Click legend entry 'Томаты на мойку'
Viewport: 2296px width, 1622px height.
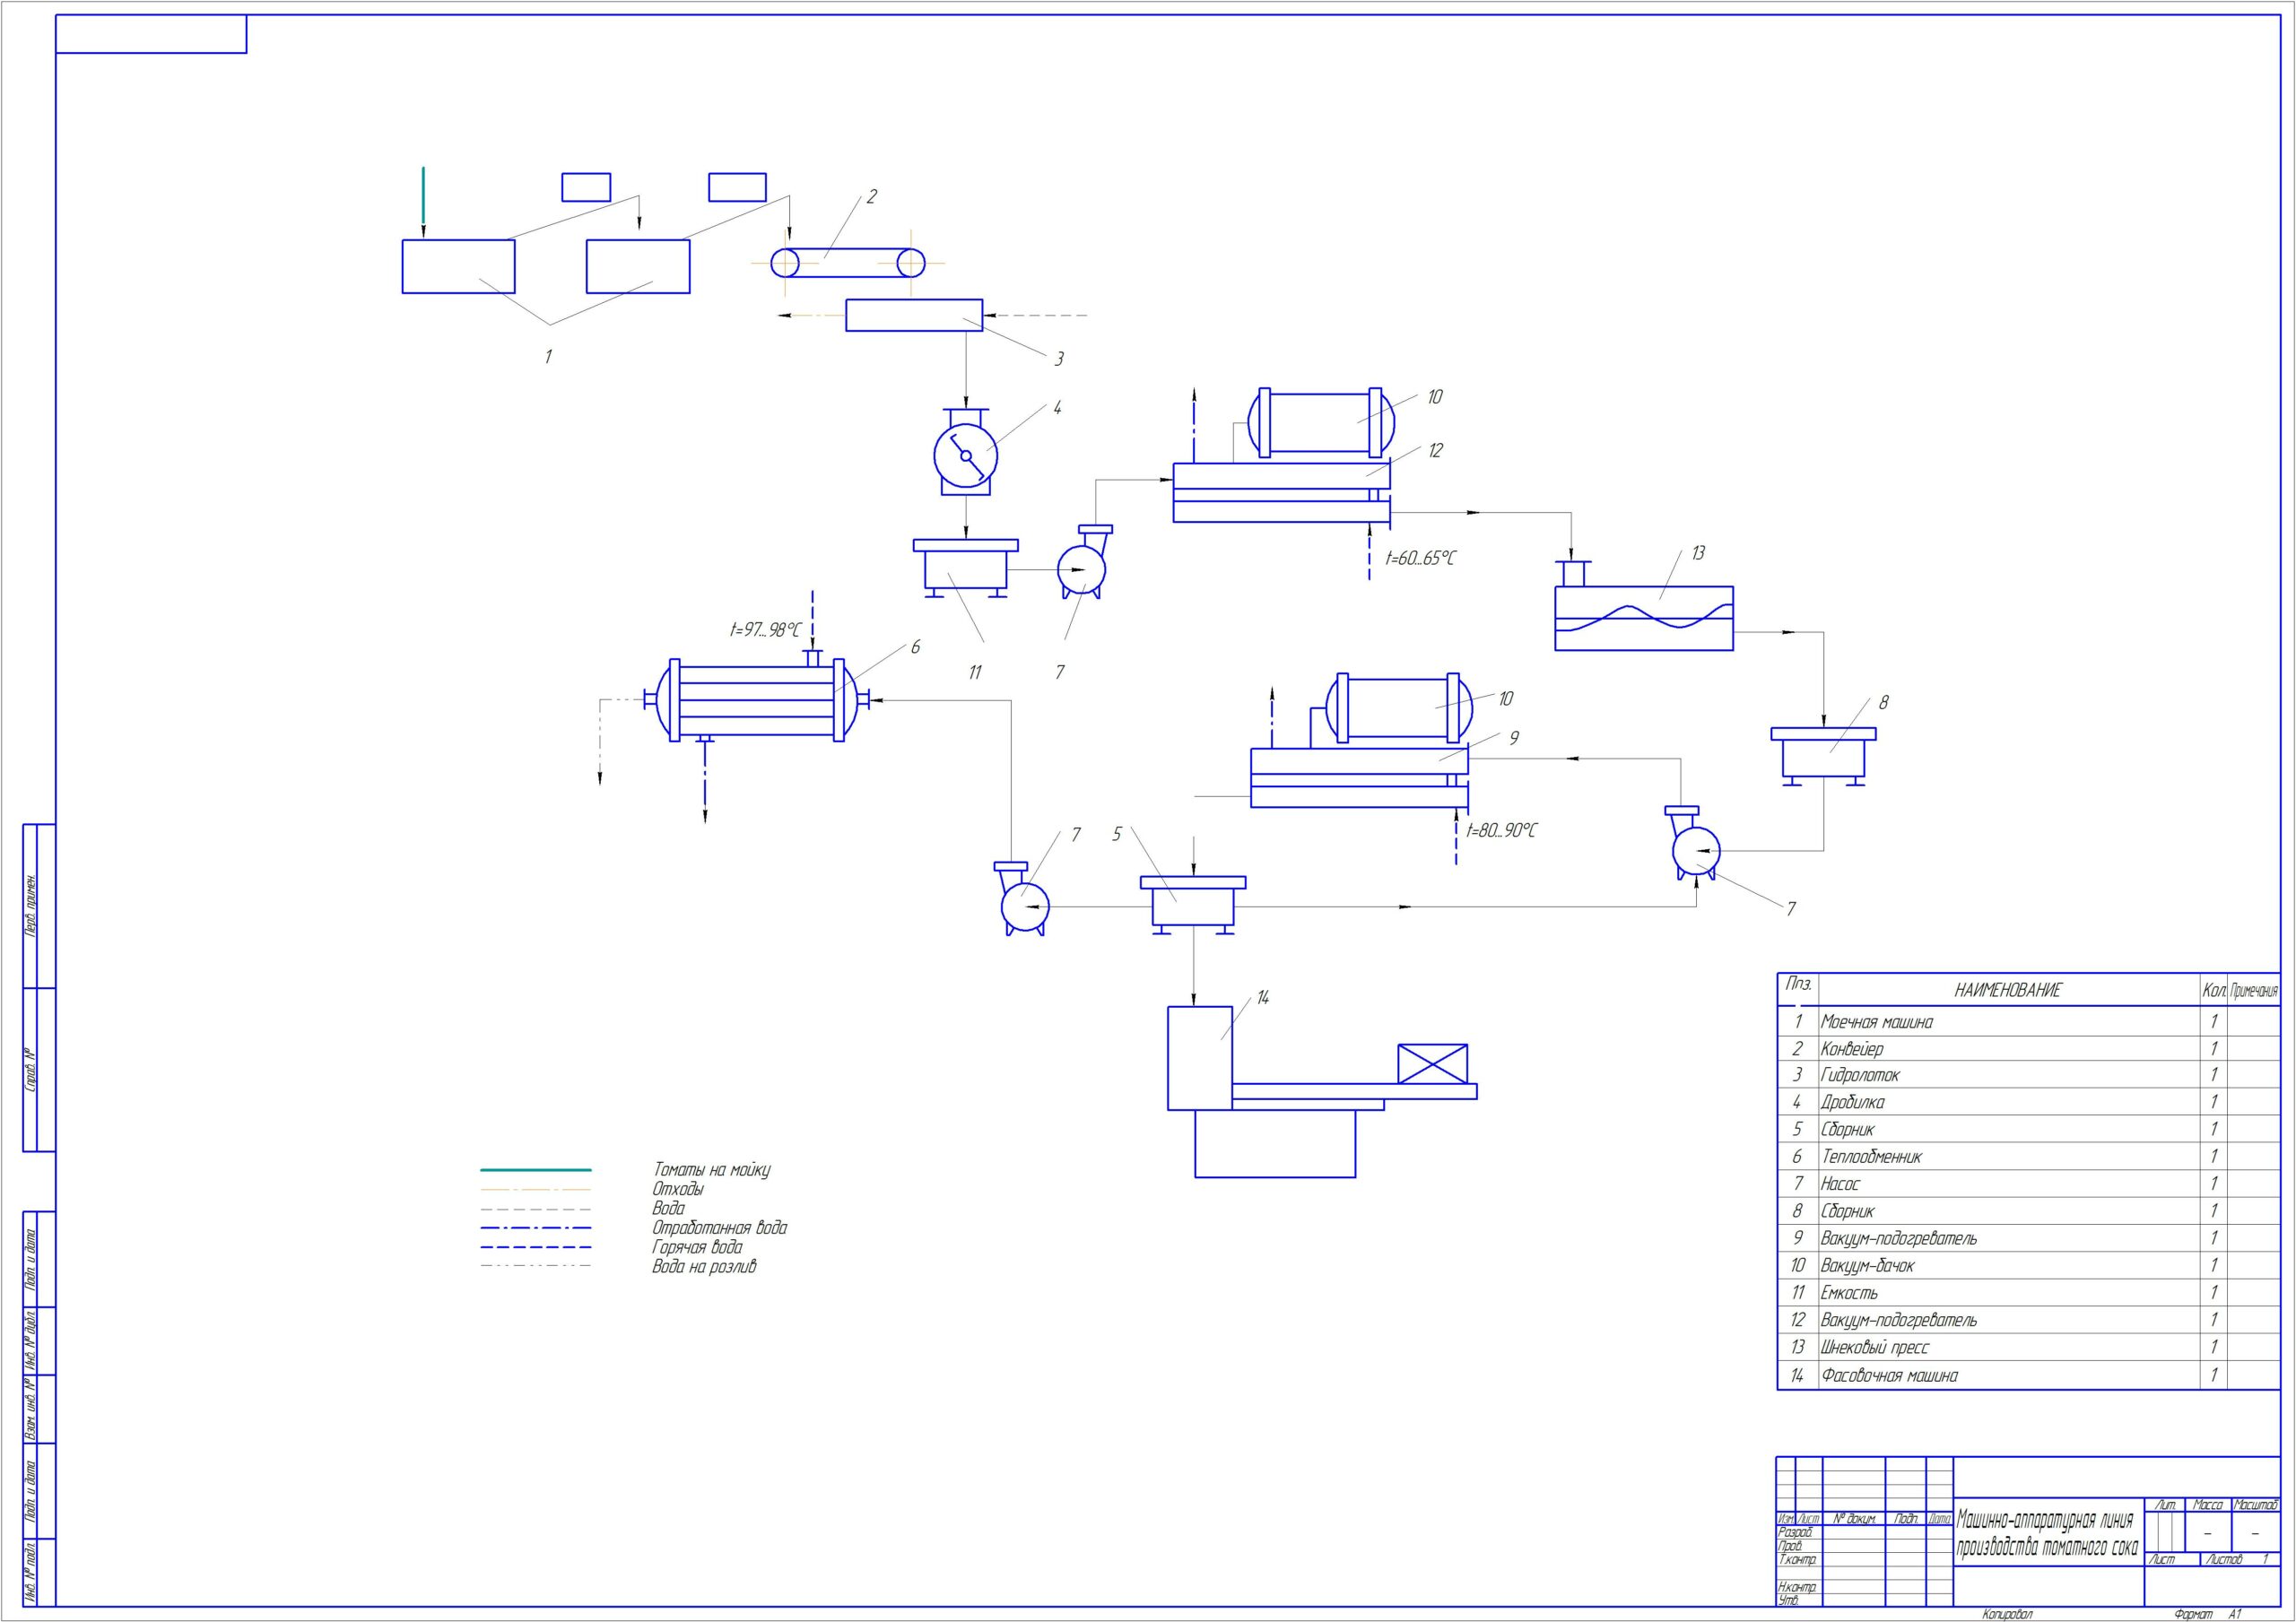pos(711,1169)
